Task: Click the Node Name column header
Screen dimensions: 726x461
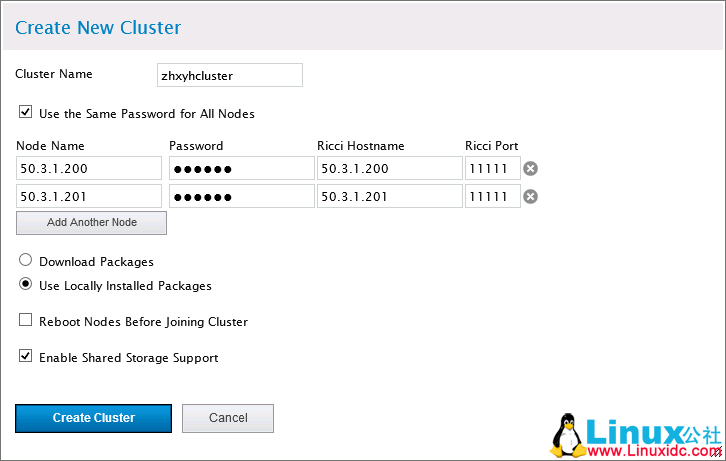Action: coord(50,146)
